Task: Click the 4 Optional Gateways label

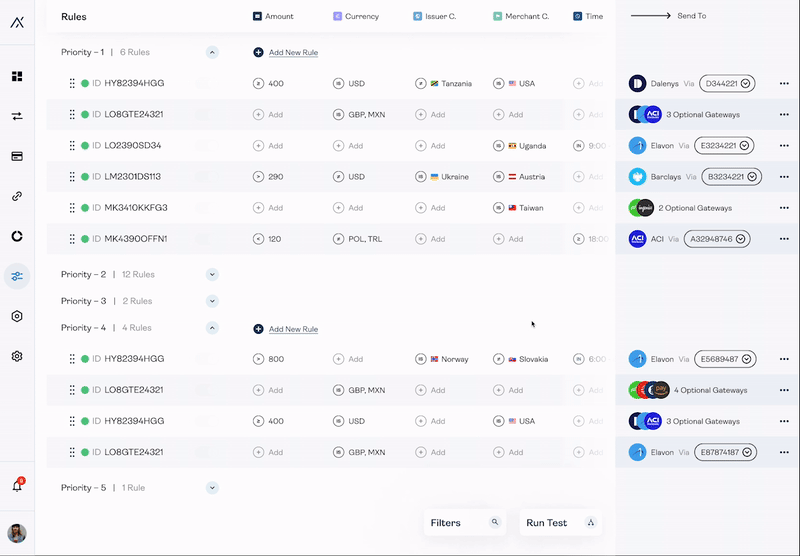Action: pos(710,390)
